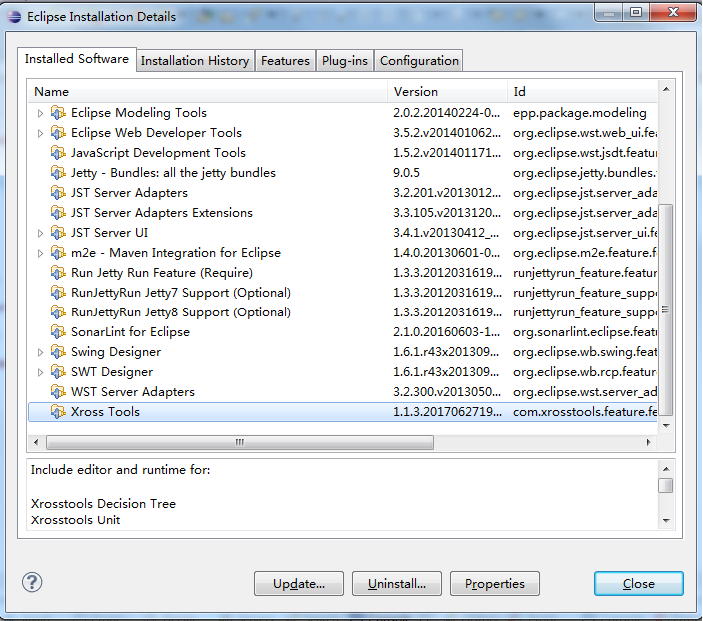Click version 2.1.0.20160603-1... cell
The image size is (703, 621).
pos(447,332)
